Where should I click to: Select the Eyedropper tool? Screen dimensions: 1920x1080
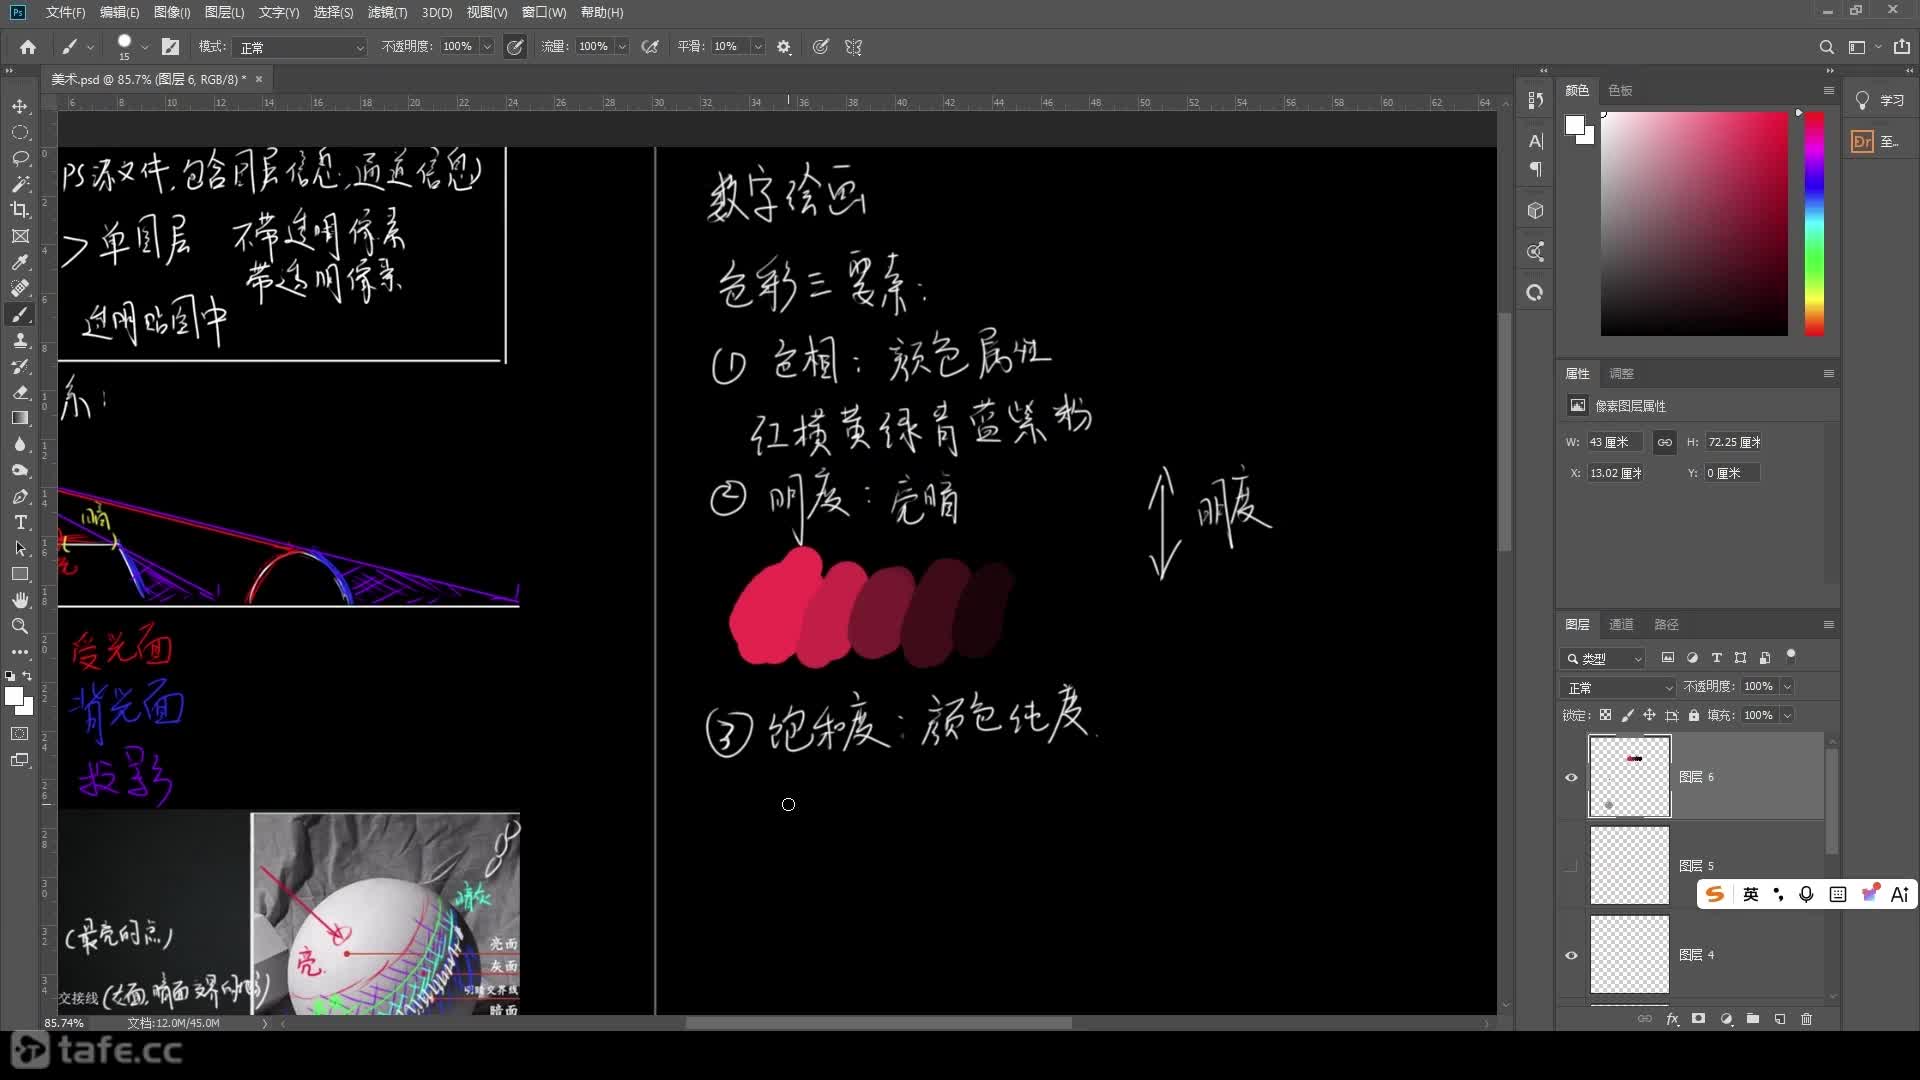point(20,262)
